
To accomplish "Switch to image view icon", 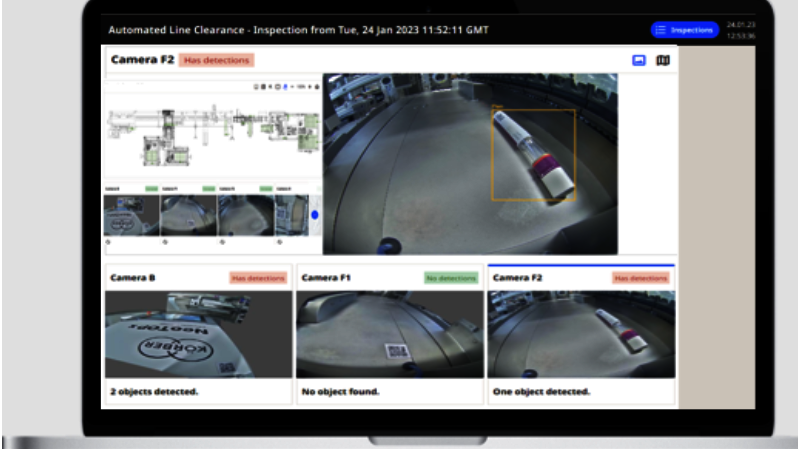I will [639, 60].
